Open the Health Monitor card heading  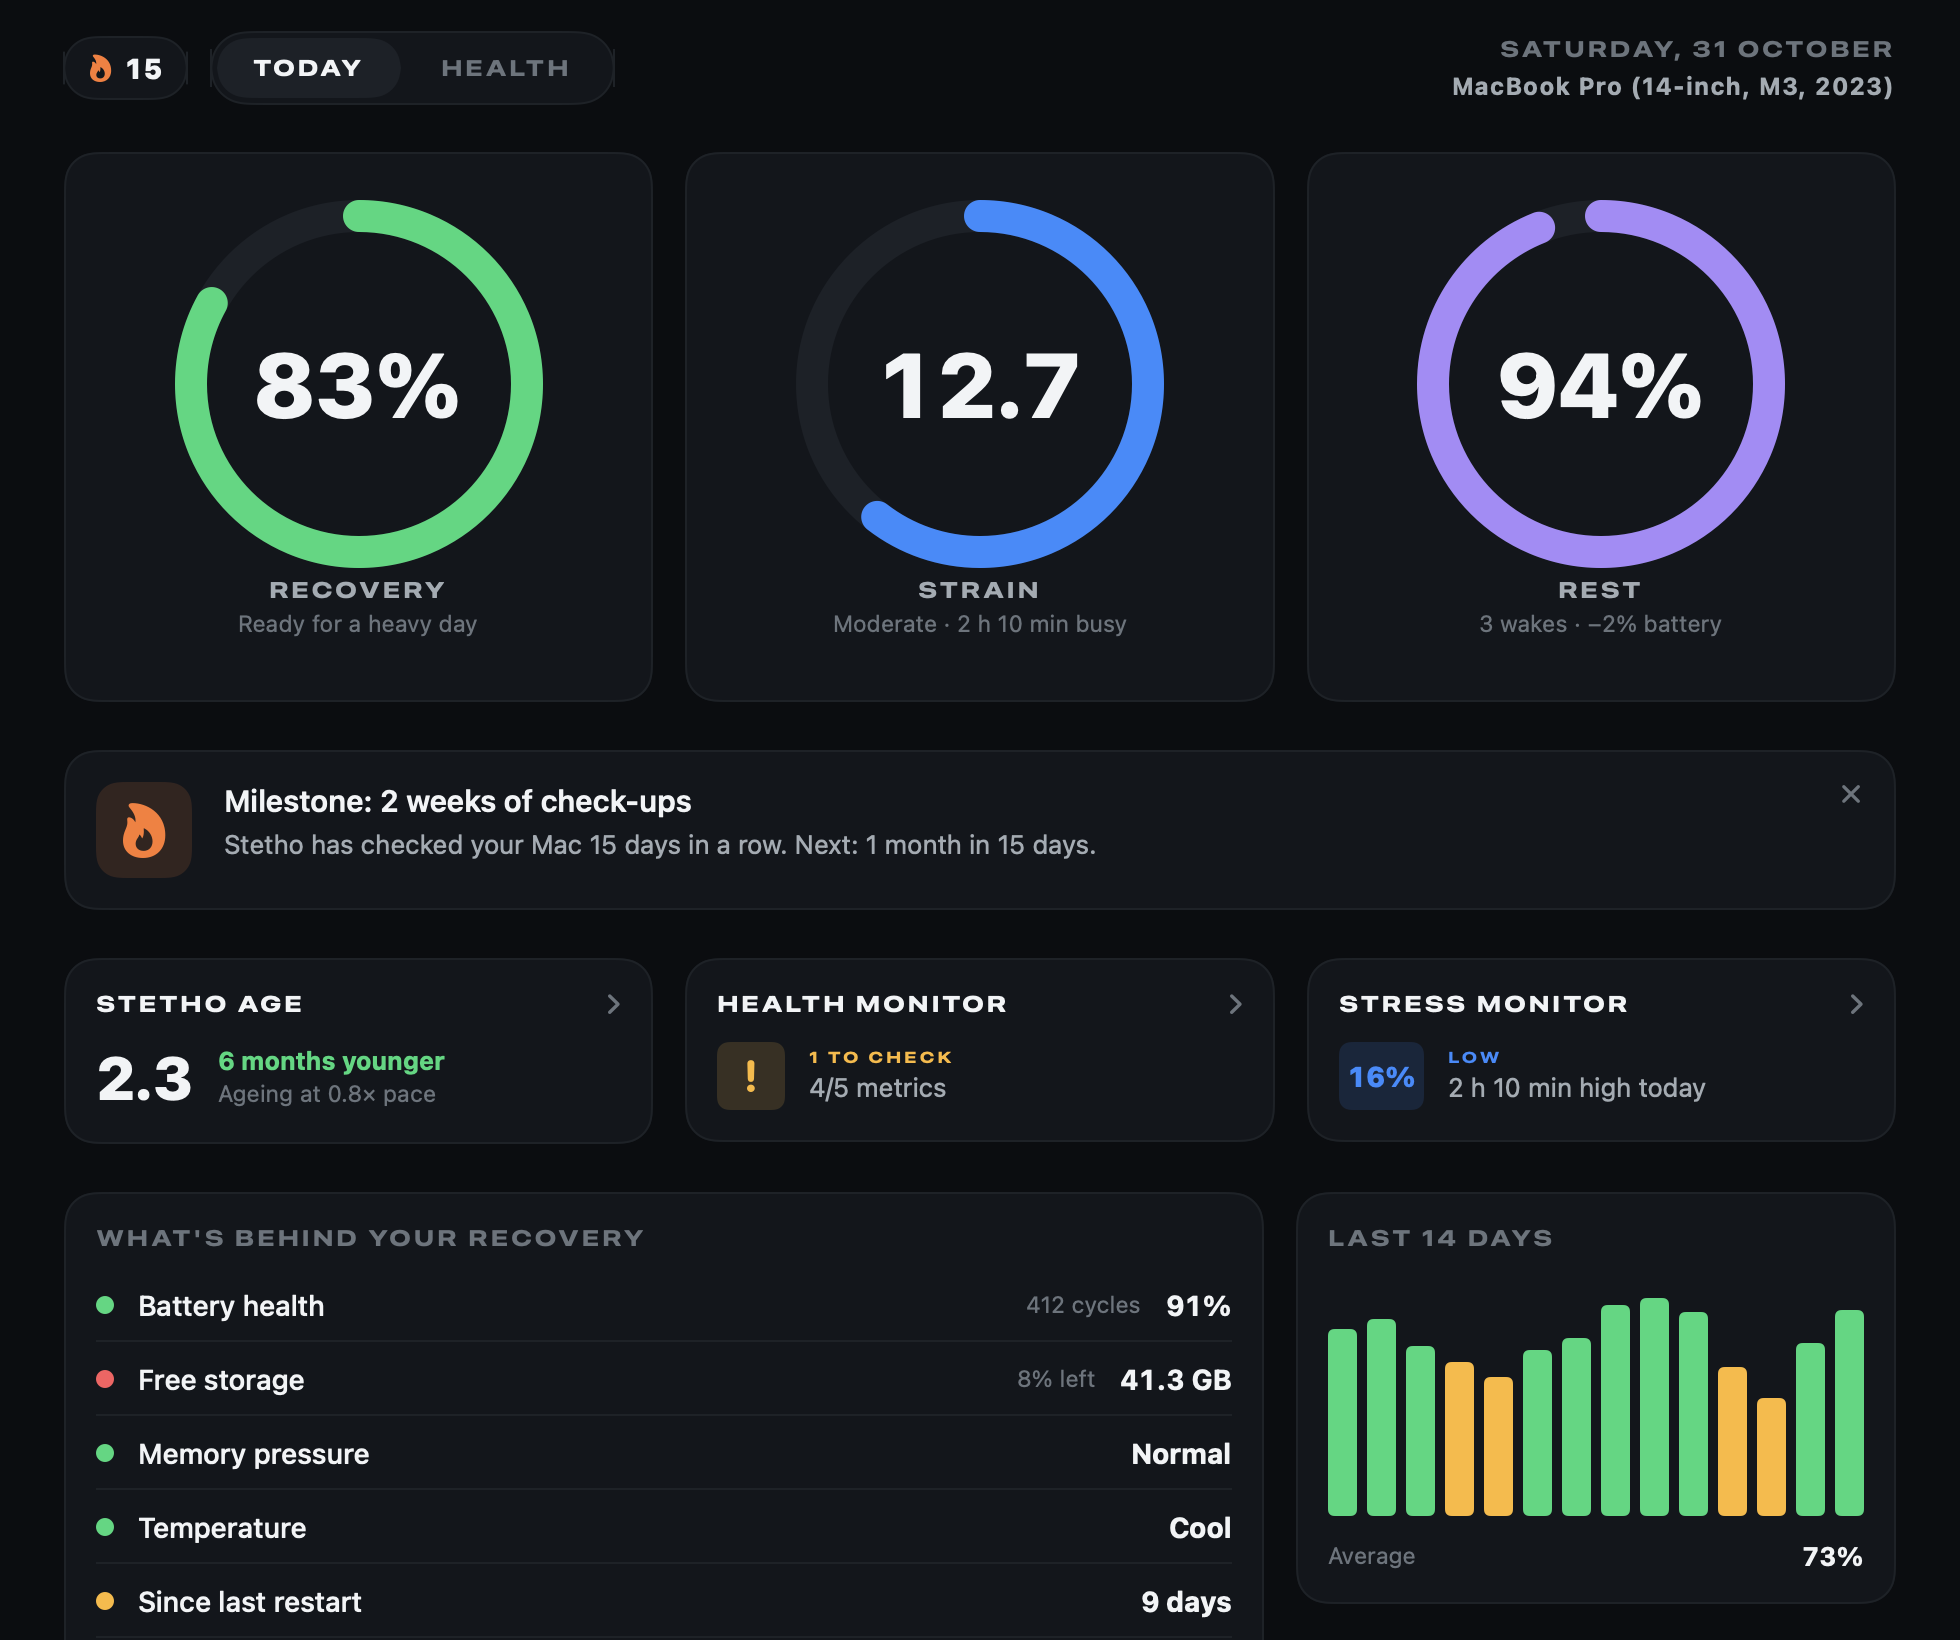coord(862,1004)
